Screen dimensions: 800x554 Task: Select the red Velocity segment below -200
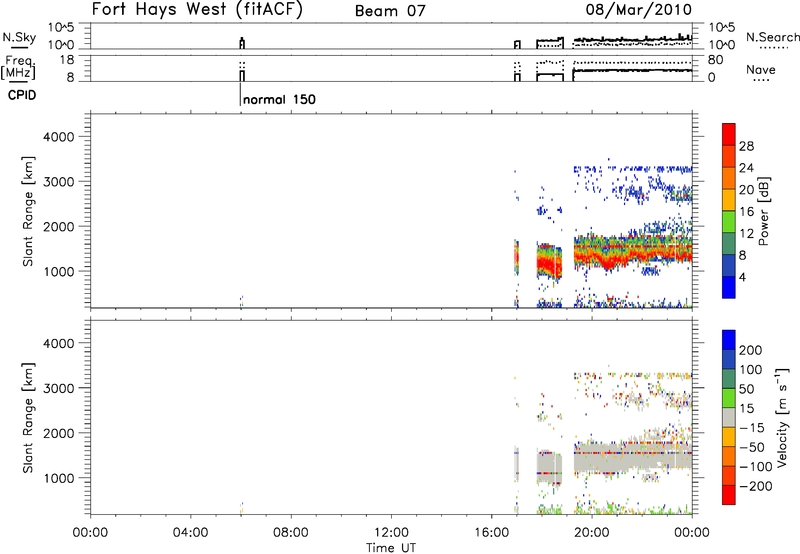tap(729, 495)
